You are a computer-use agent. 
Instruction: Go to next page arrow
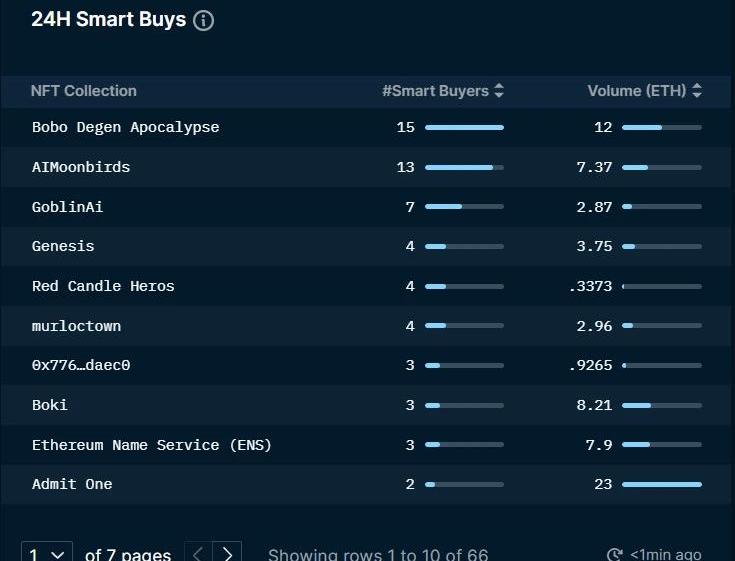pyautogui.click(x=228, y=553)
